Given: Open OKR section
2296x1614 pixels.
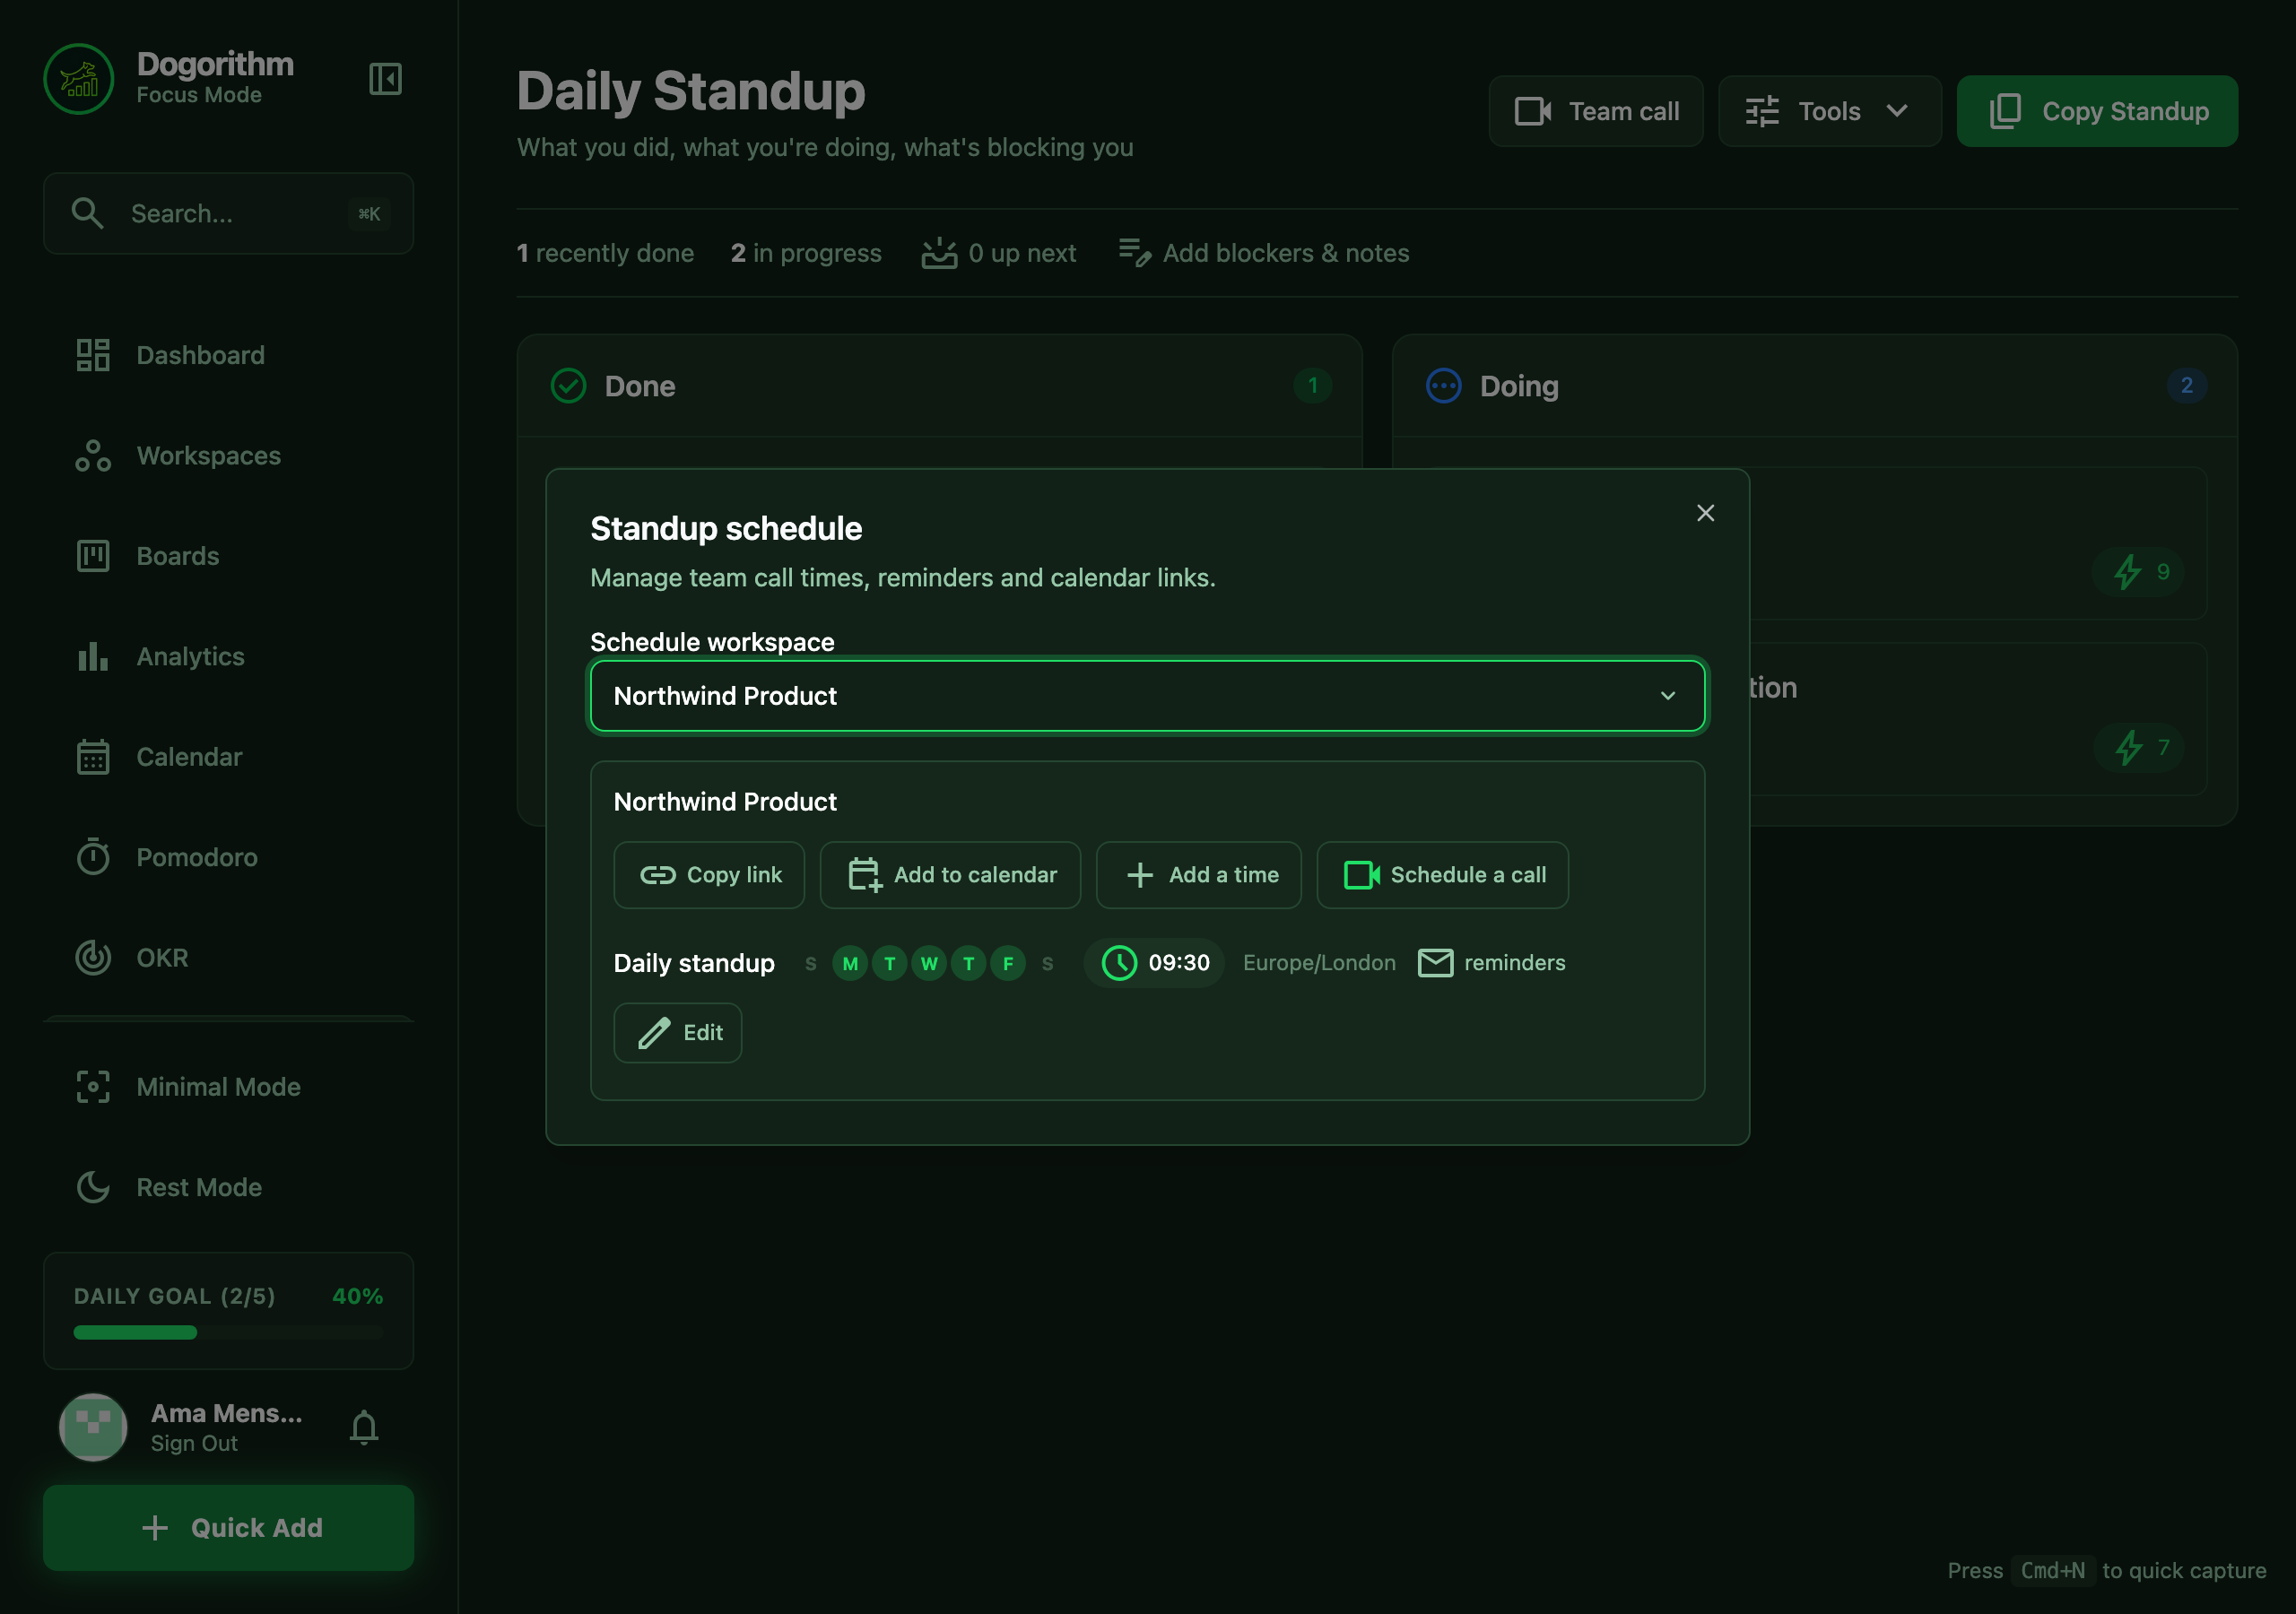Looking at the screenshot, I should tap(229, 958).
